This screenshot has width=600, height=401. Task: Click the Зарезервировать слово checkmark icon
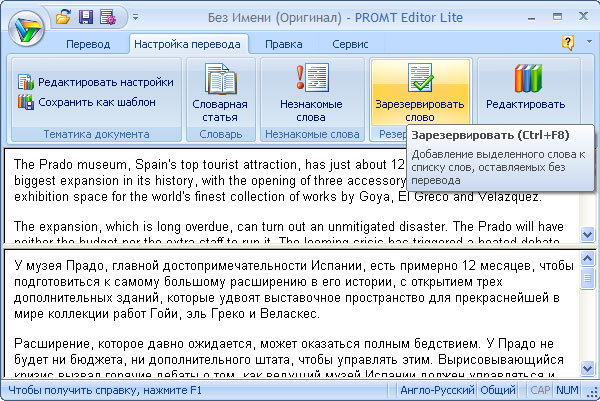click(x=420, y=77)
